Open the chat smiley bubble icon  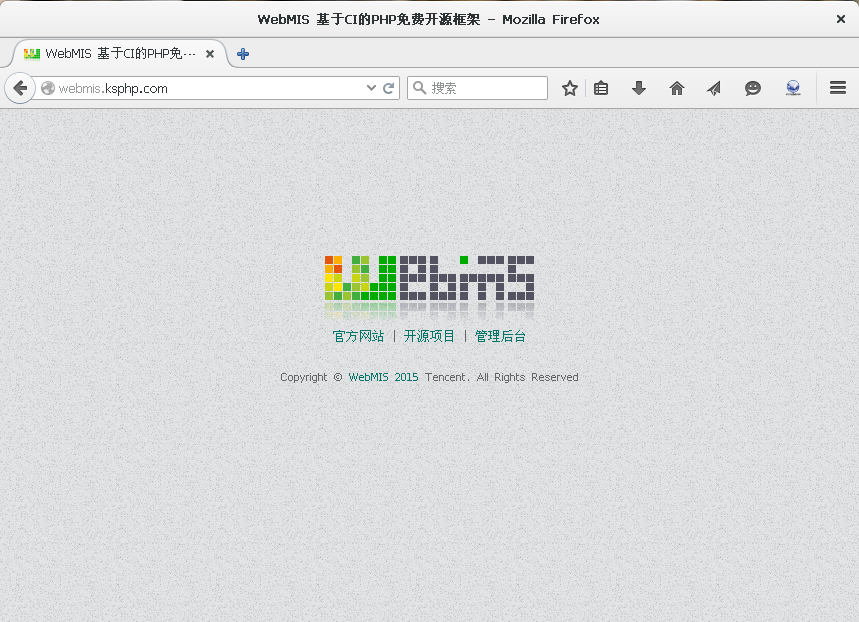(x=753, y=88)
